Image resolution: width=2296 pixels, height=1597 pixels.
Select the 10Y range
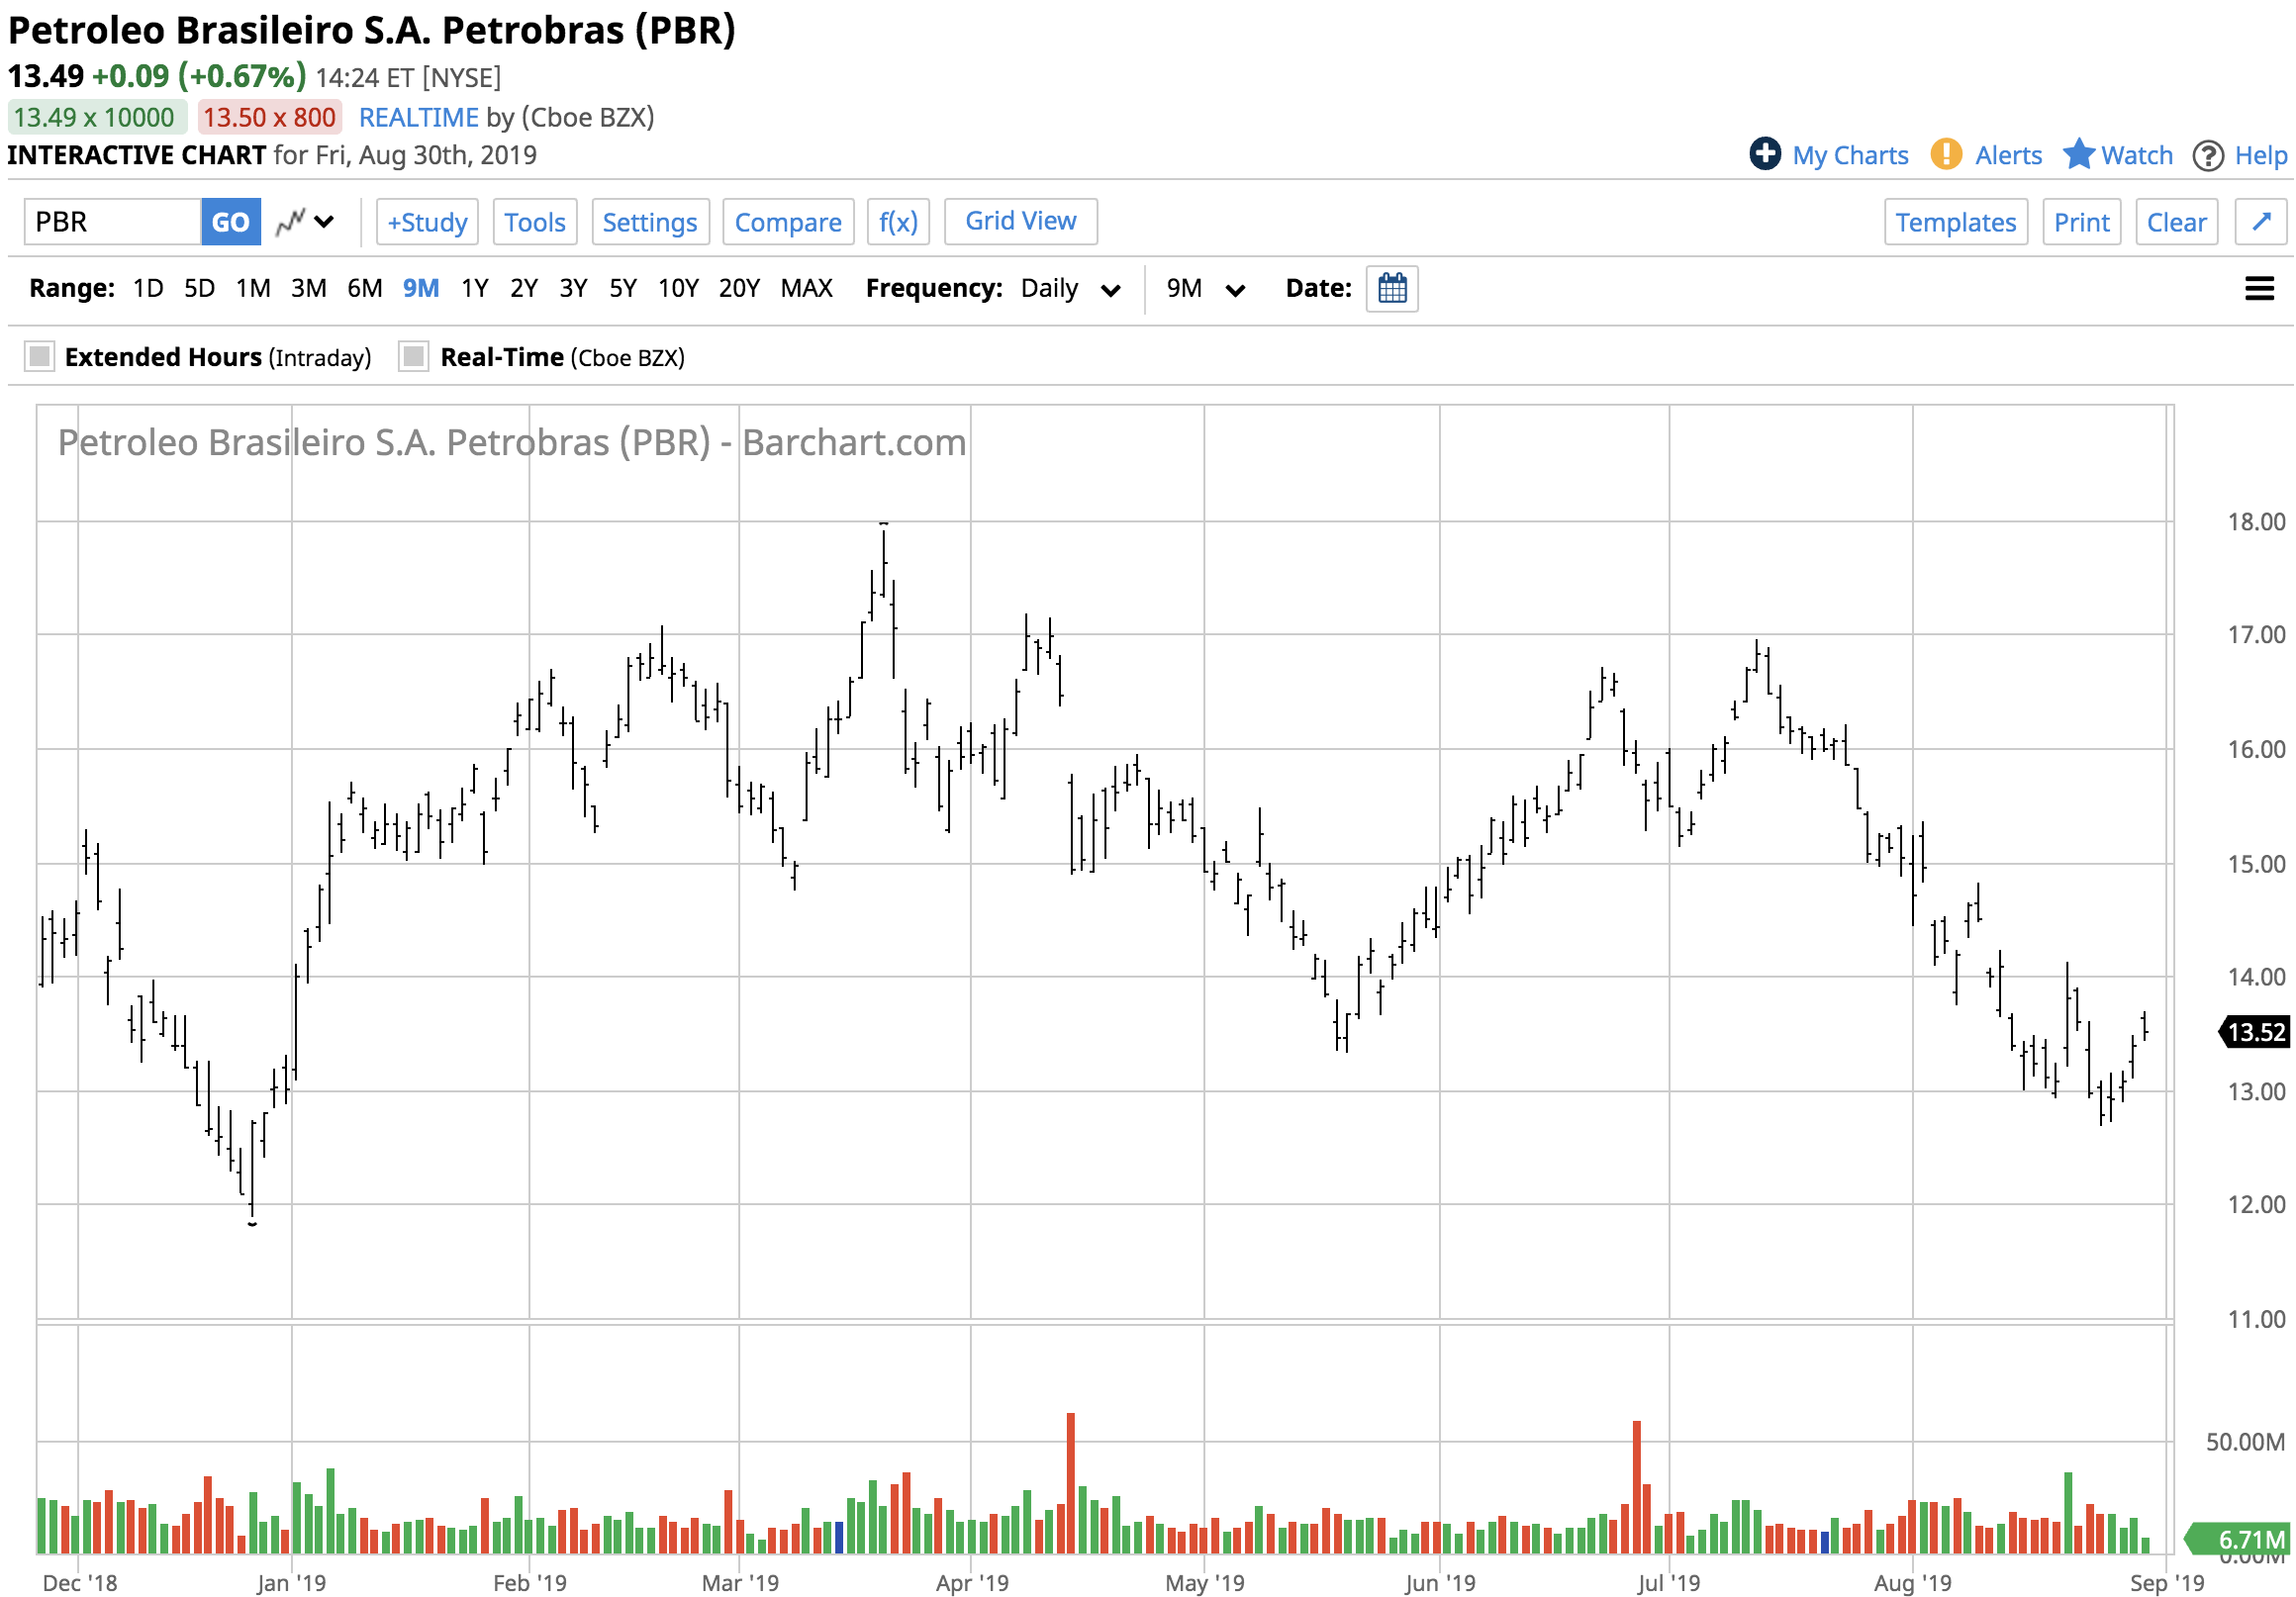point(678,289)
